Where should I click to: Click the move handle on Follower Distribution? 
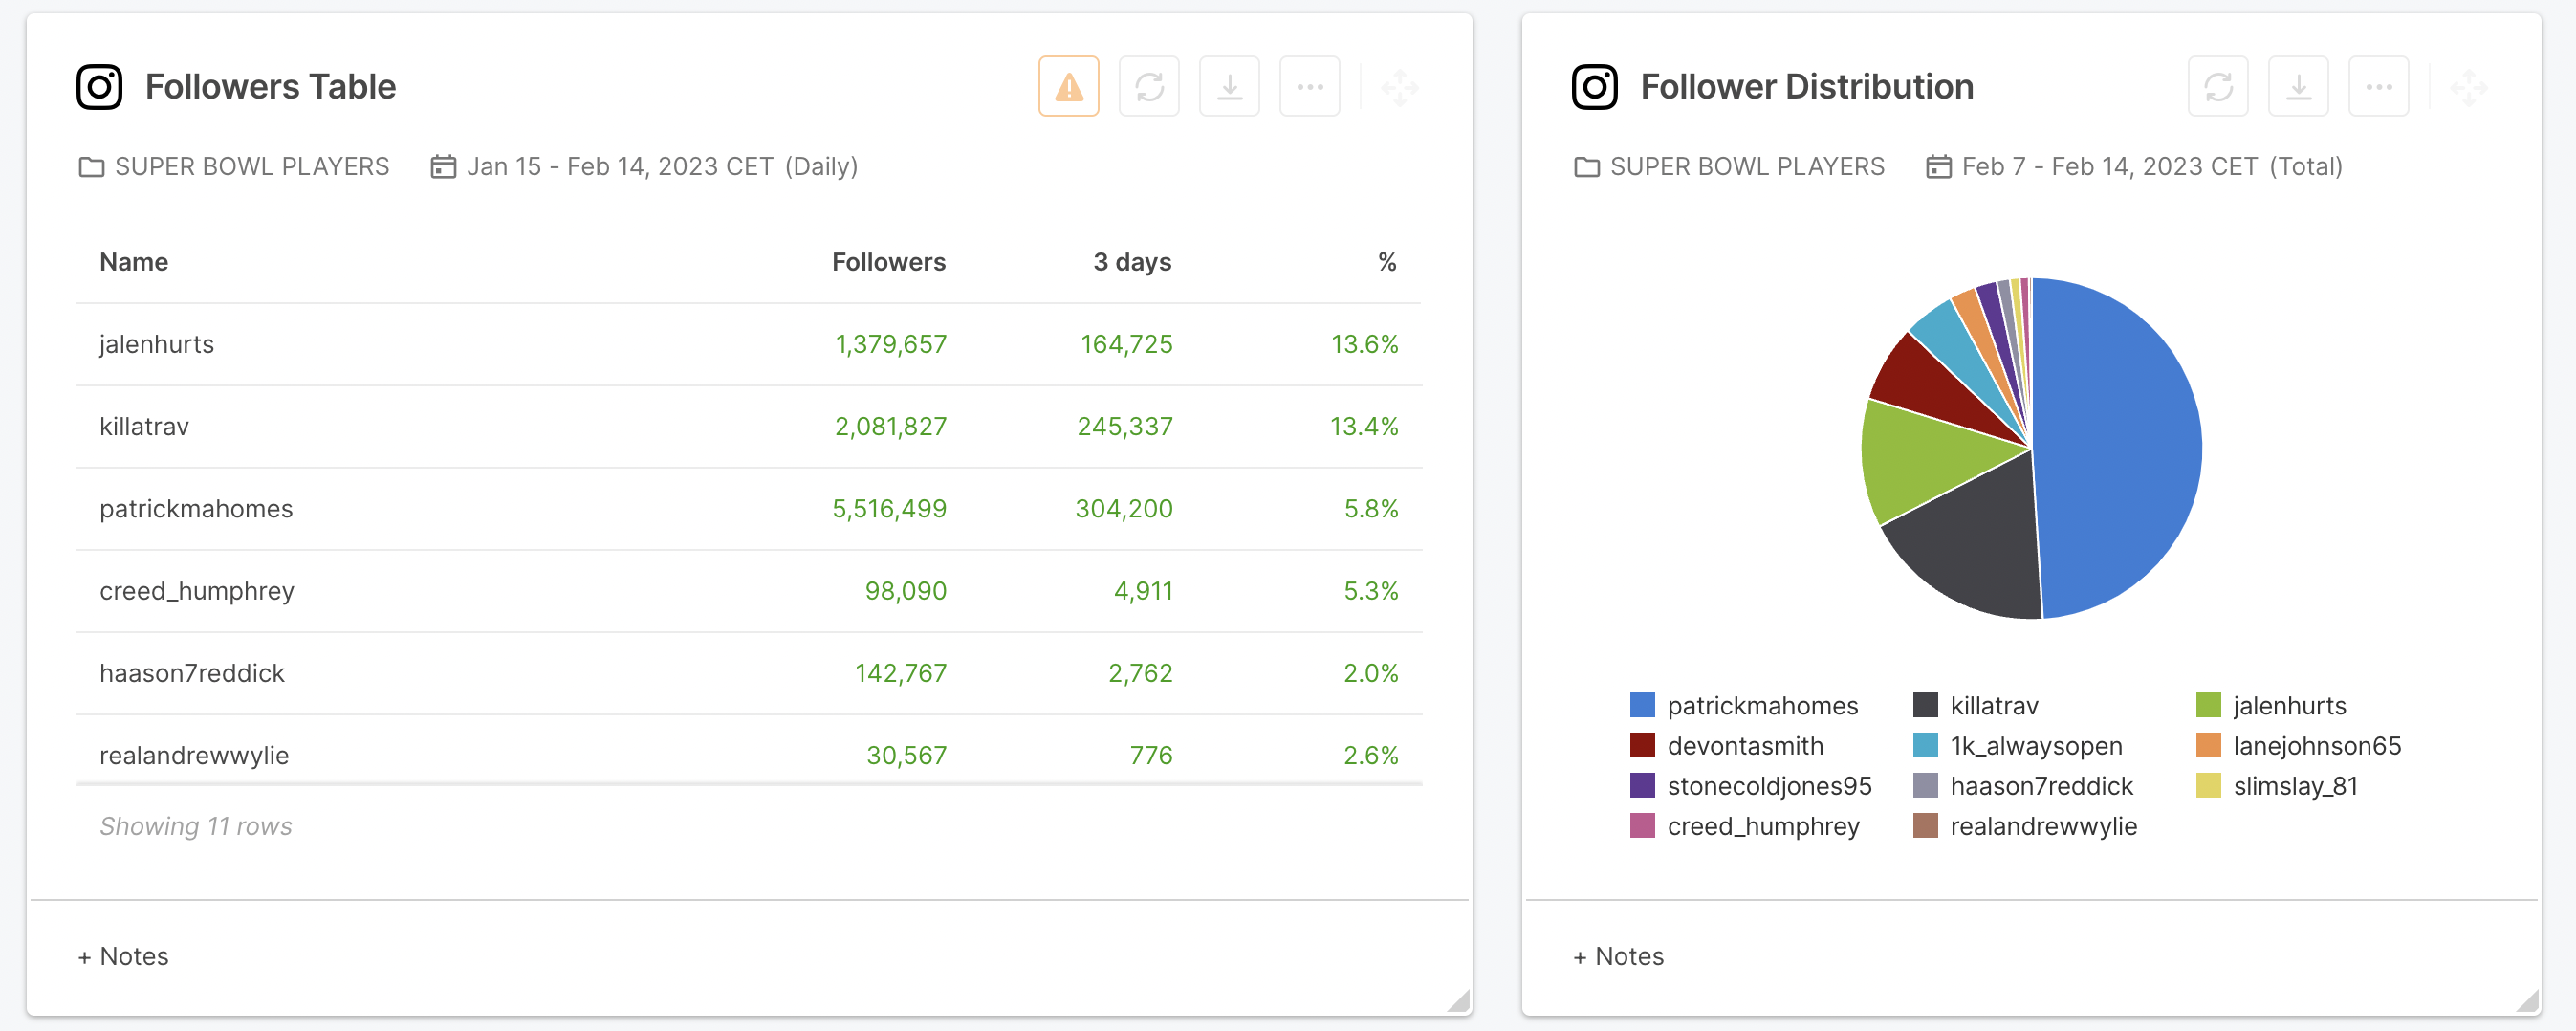(x=2468, y=88)
